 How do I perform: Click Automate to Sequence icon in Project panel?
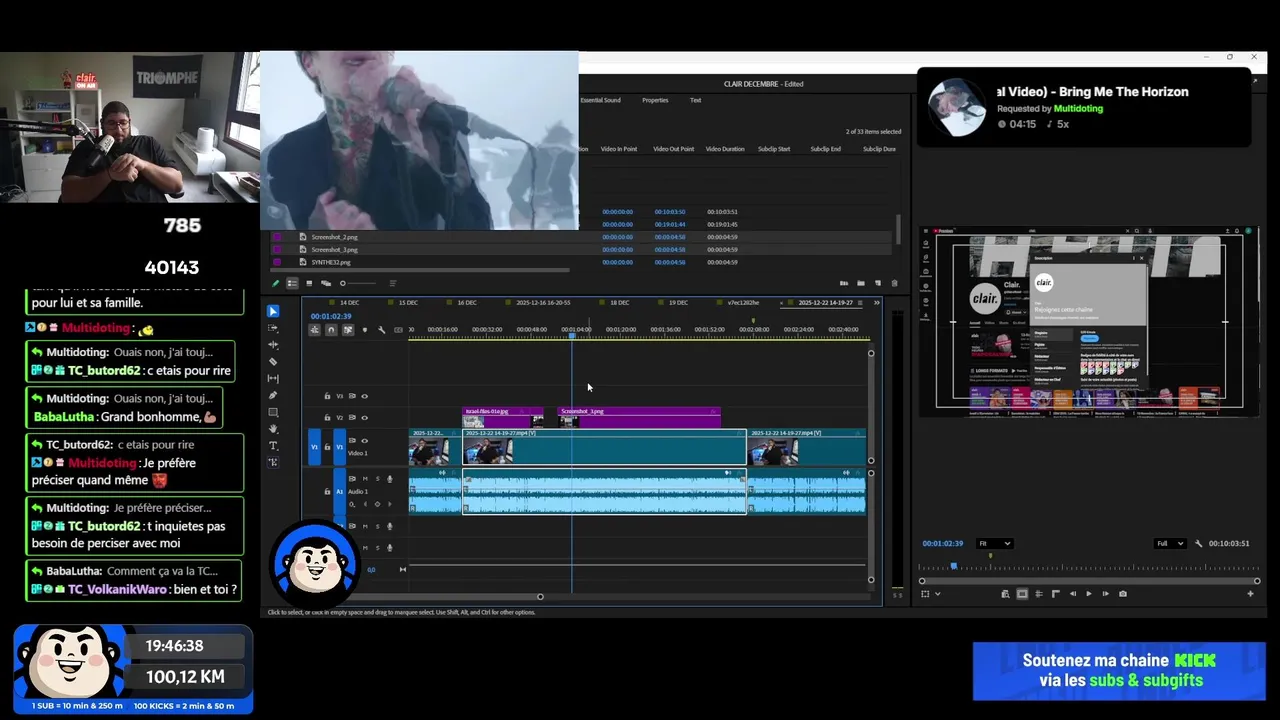tap(844, 283)
